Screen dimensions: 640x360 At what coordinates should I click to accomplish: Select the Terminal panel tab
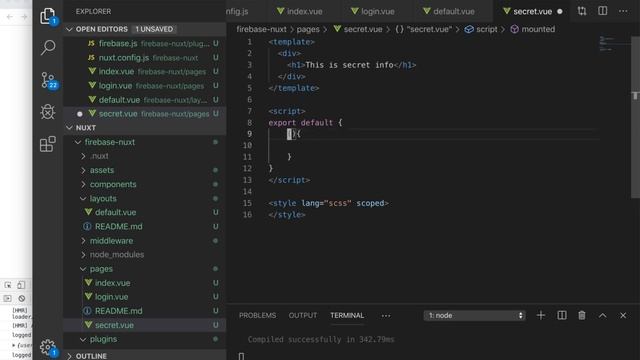point(347,316)
